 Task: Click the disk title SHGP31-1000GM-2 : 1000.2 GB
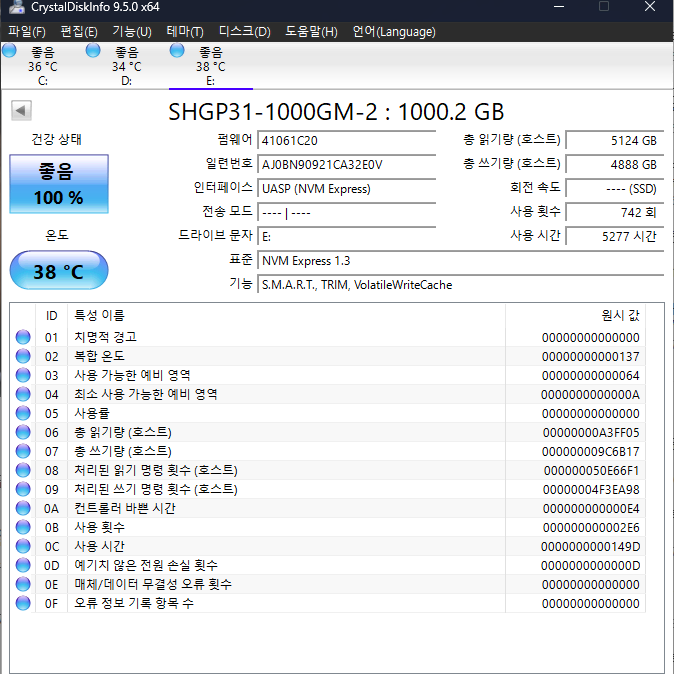(x=336, y=112)
